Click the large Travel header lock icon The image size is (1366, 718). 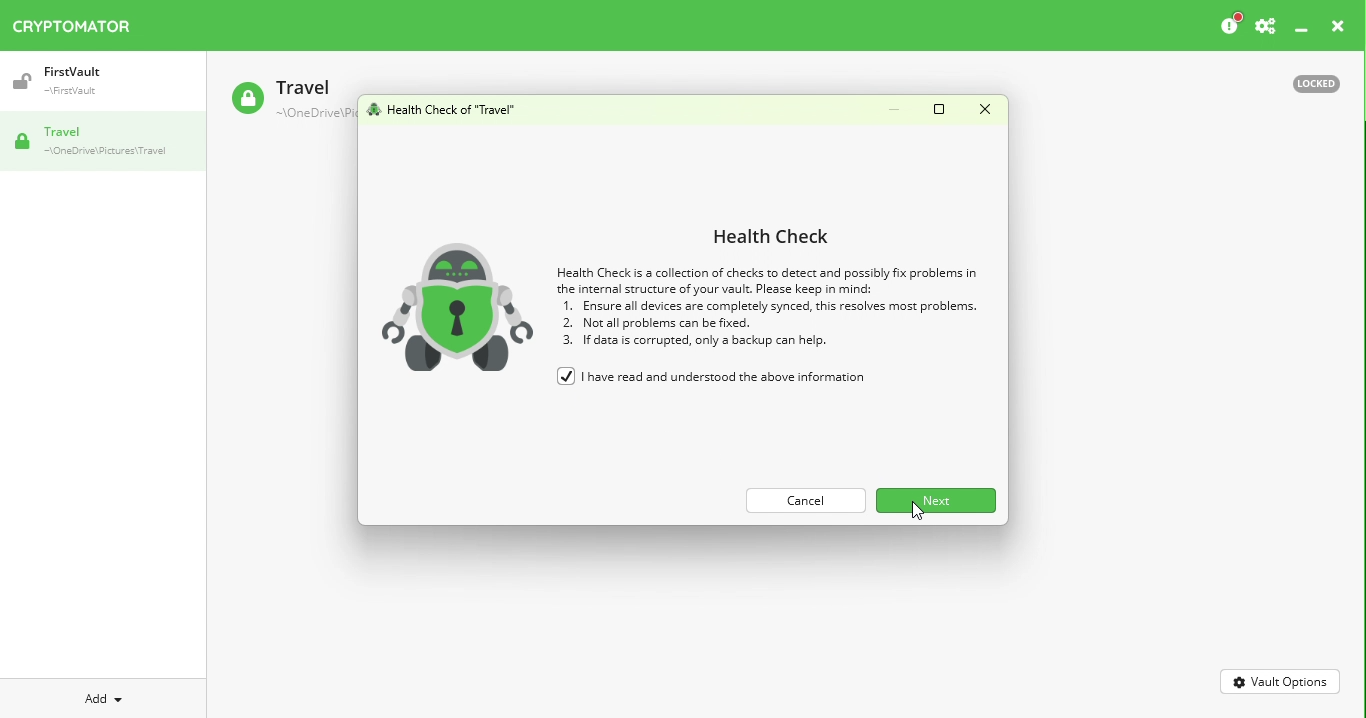point(248,99)
